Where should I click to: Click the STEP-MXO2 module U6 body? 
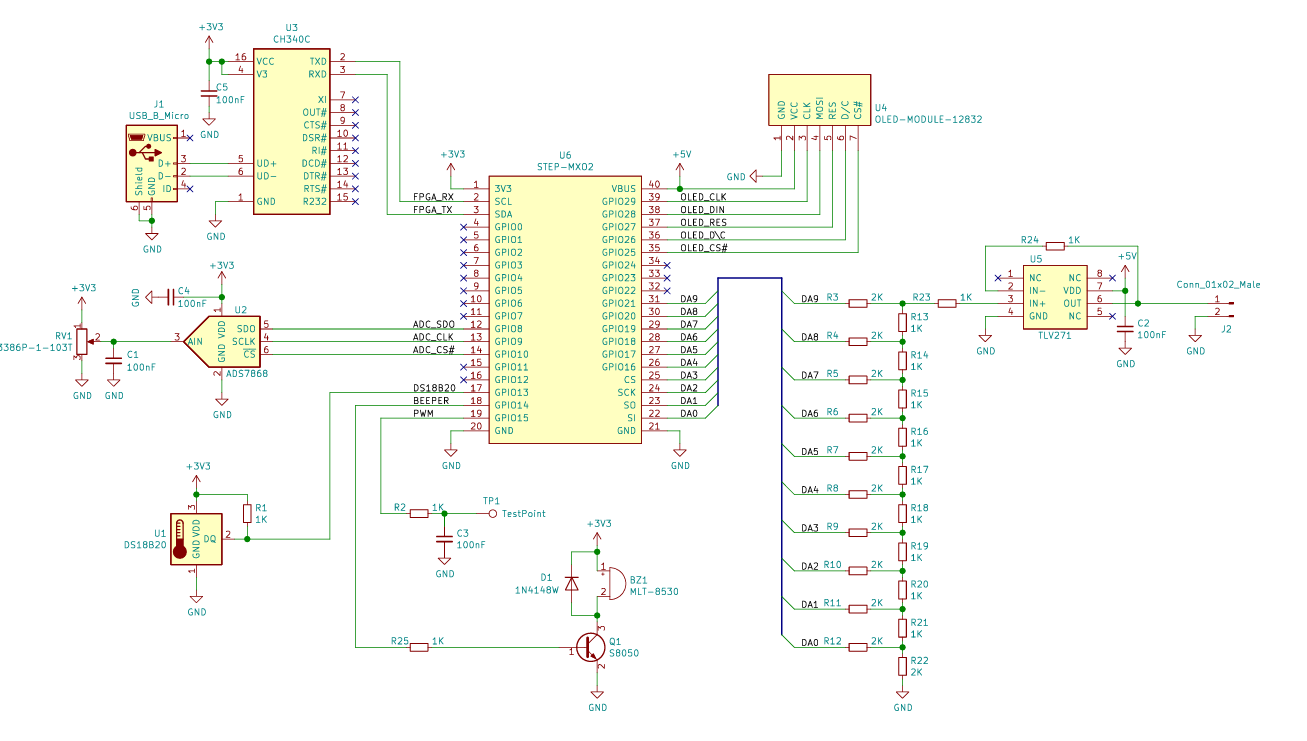pos(565,310)
